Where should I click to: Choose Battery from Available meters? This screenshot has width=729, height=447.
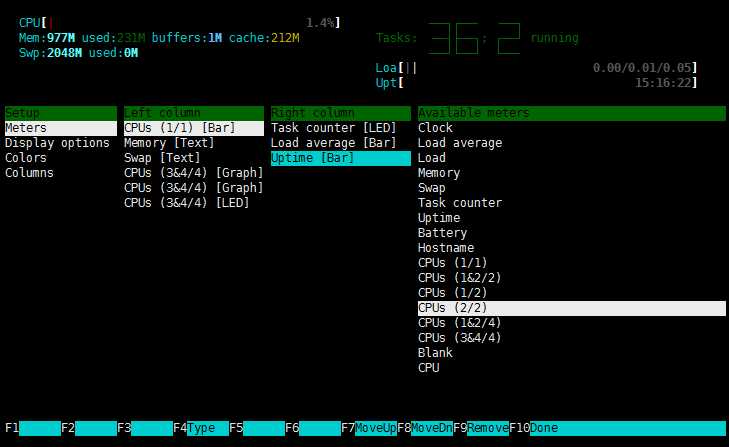click(x=442, y=233)
